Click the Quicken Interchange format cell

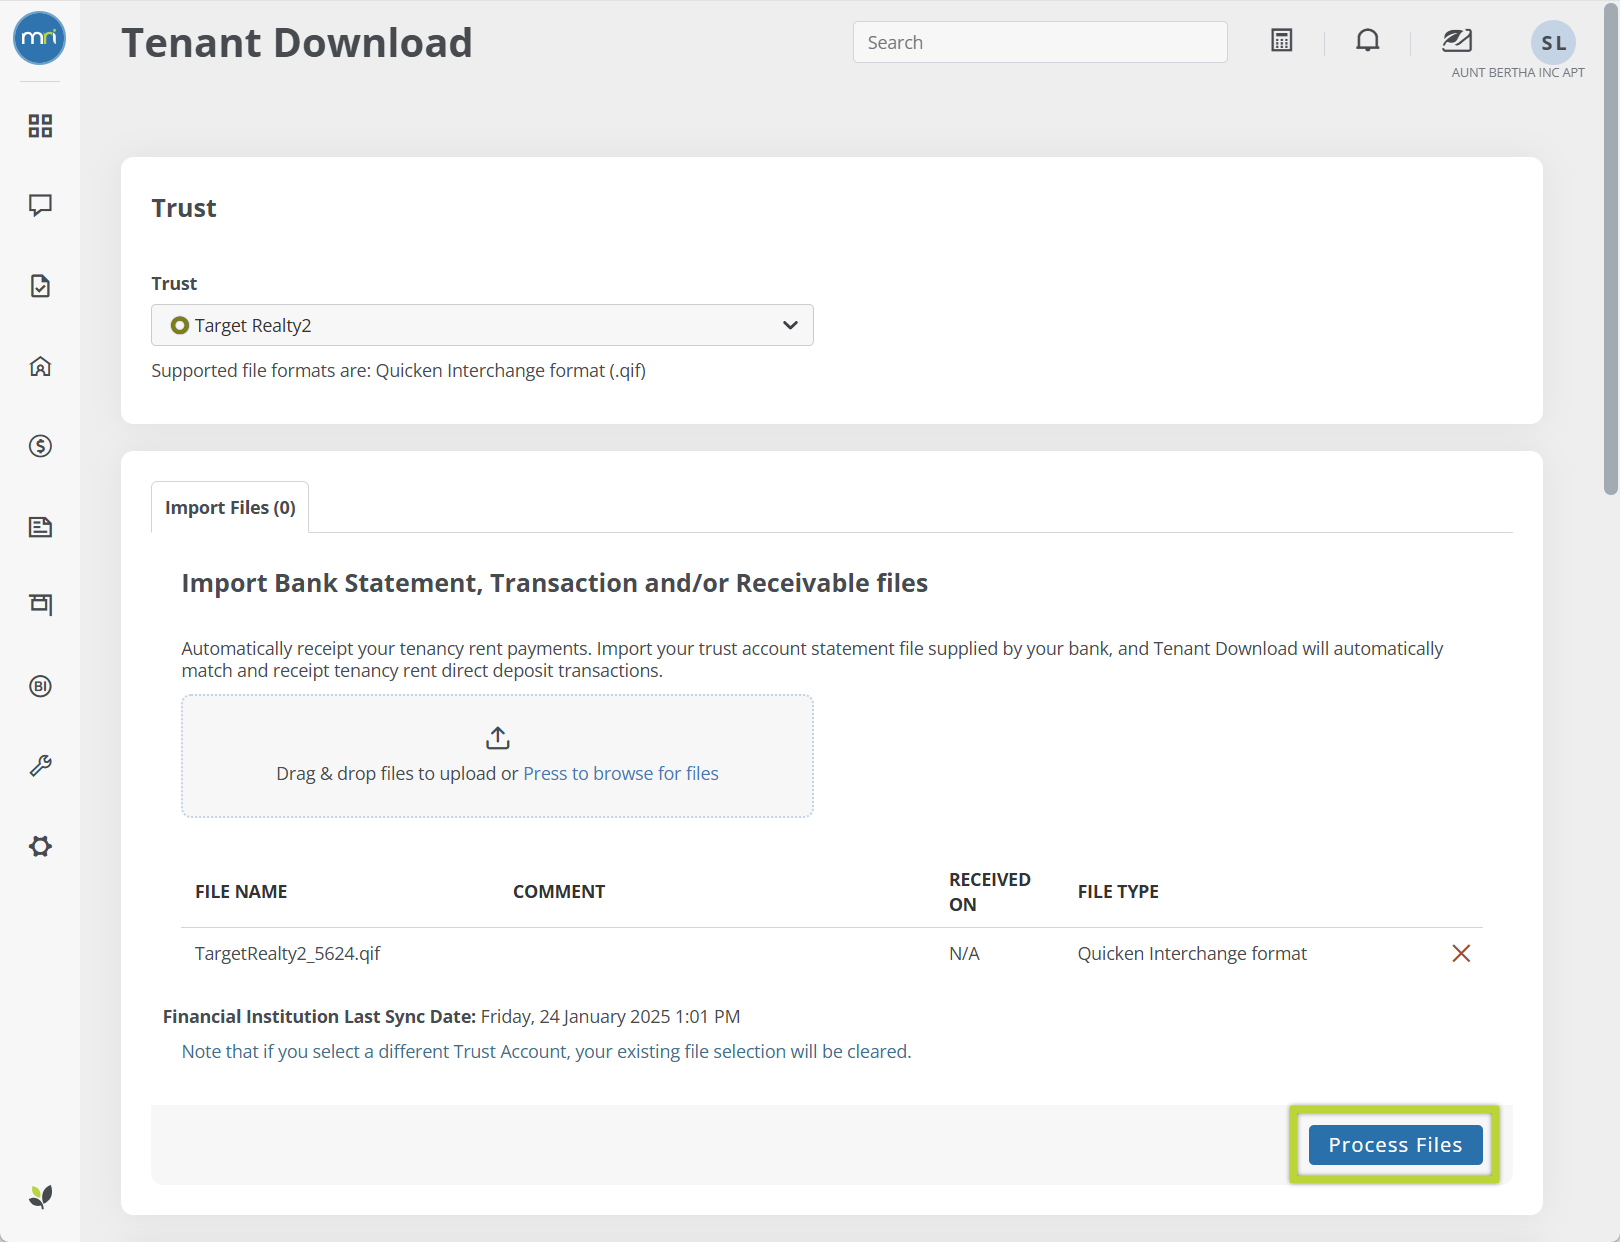1192,954
